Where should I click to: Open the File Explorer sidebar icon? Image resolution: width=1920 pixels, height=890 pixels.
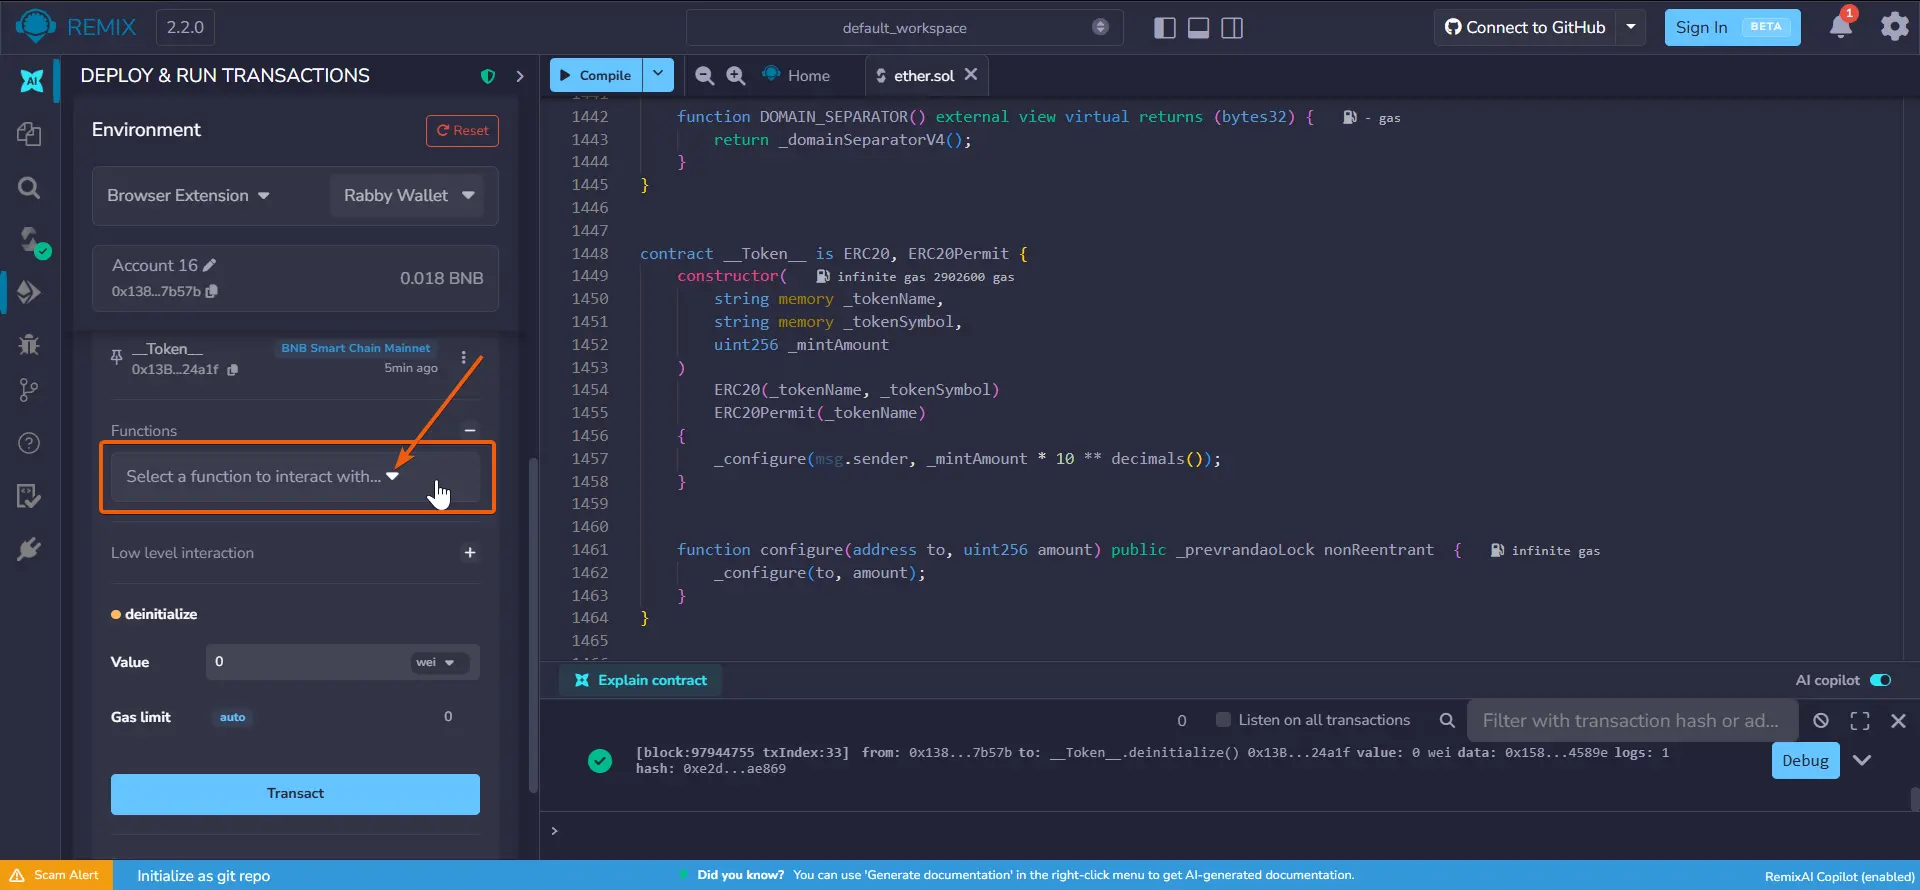[29, 134]
